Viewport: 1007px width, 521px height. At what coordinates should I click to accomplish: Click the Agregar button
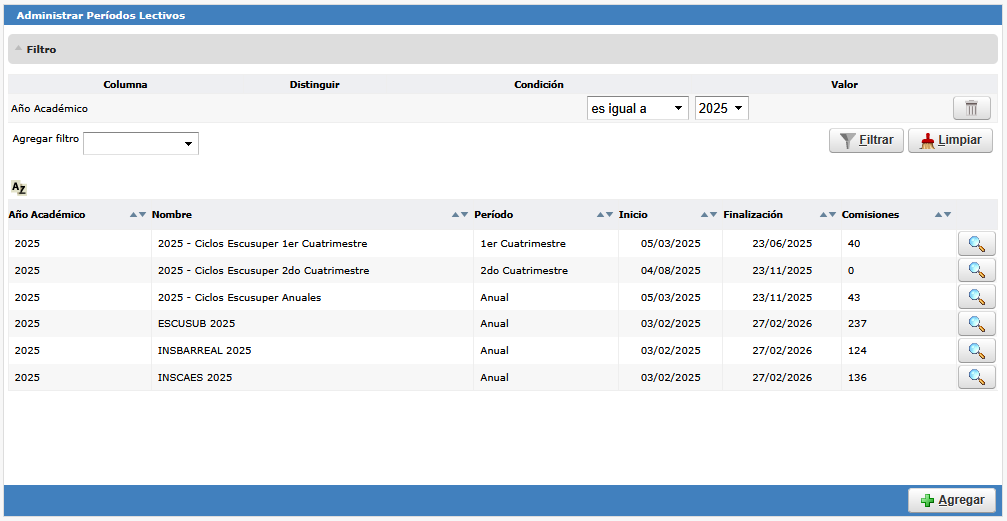952,500
